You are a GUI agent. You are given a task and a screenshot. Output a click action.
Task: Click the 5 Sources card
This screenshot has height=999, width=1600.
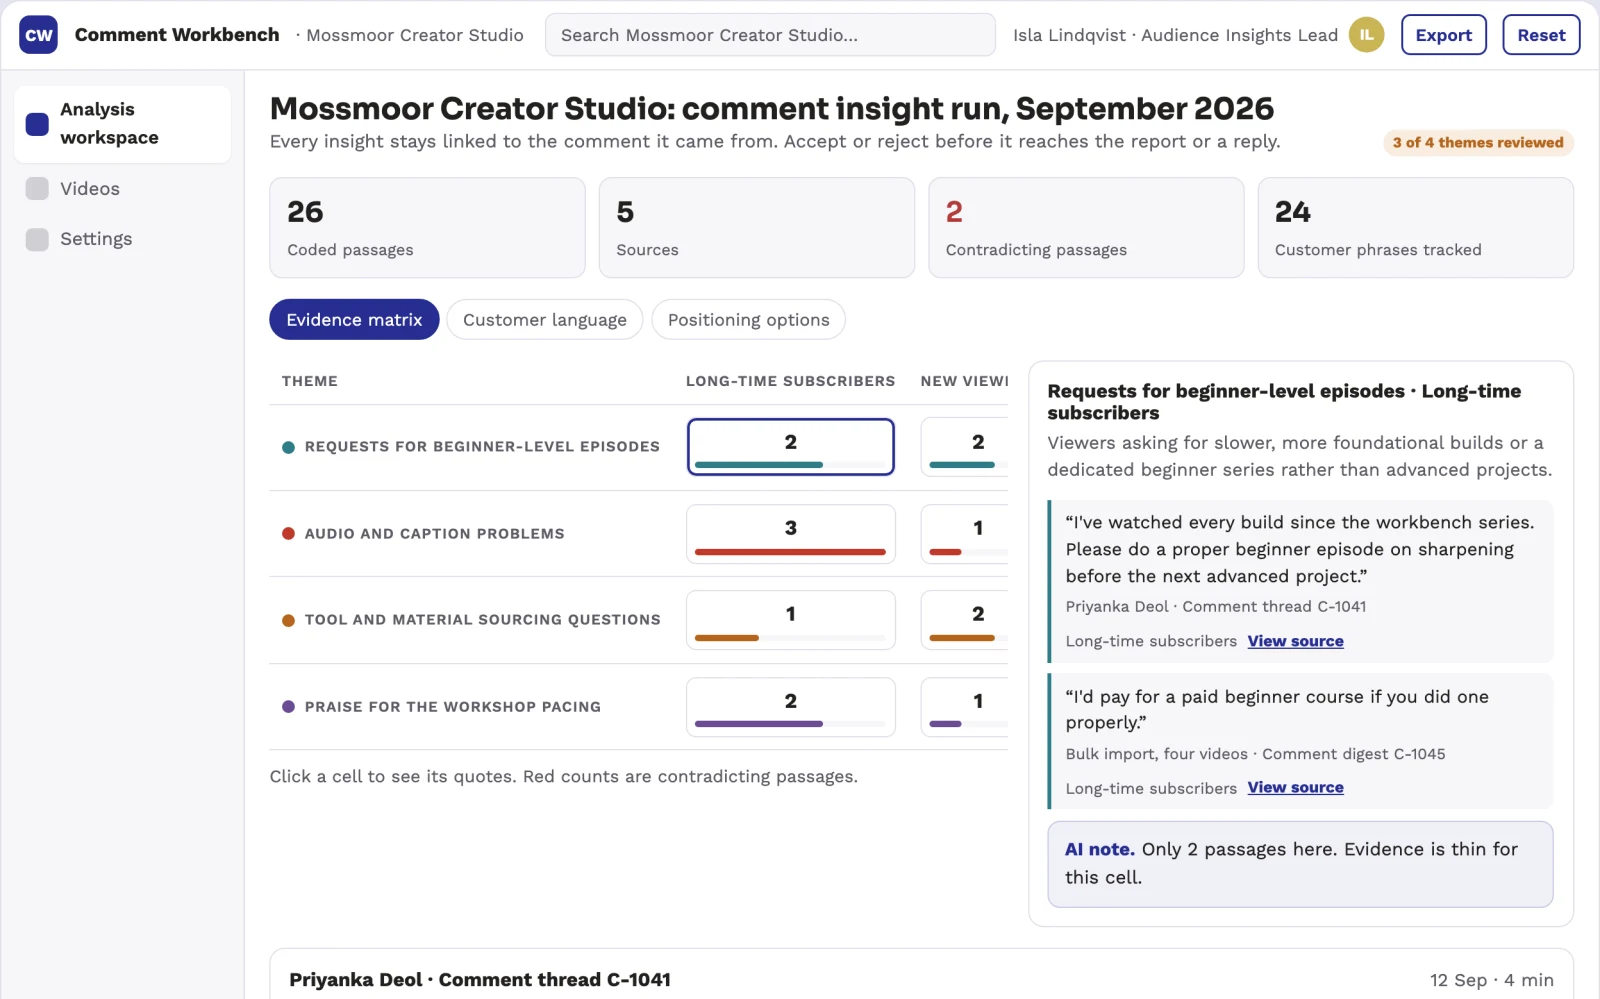[756, 228]
